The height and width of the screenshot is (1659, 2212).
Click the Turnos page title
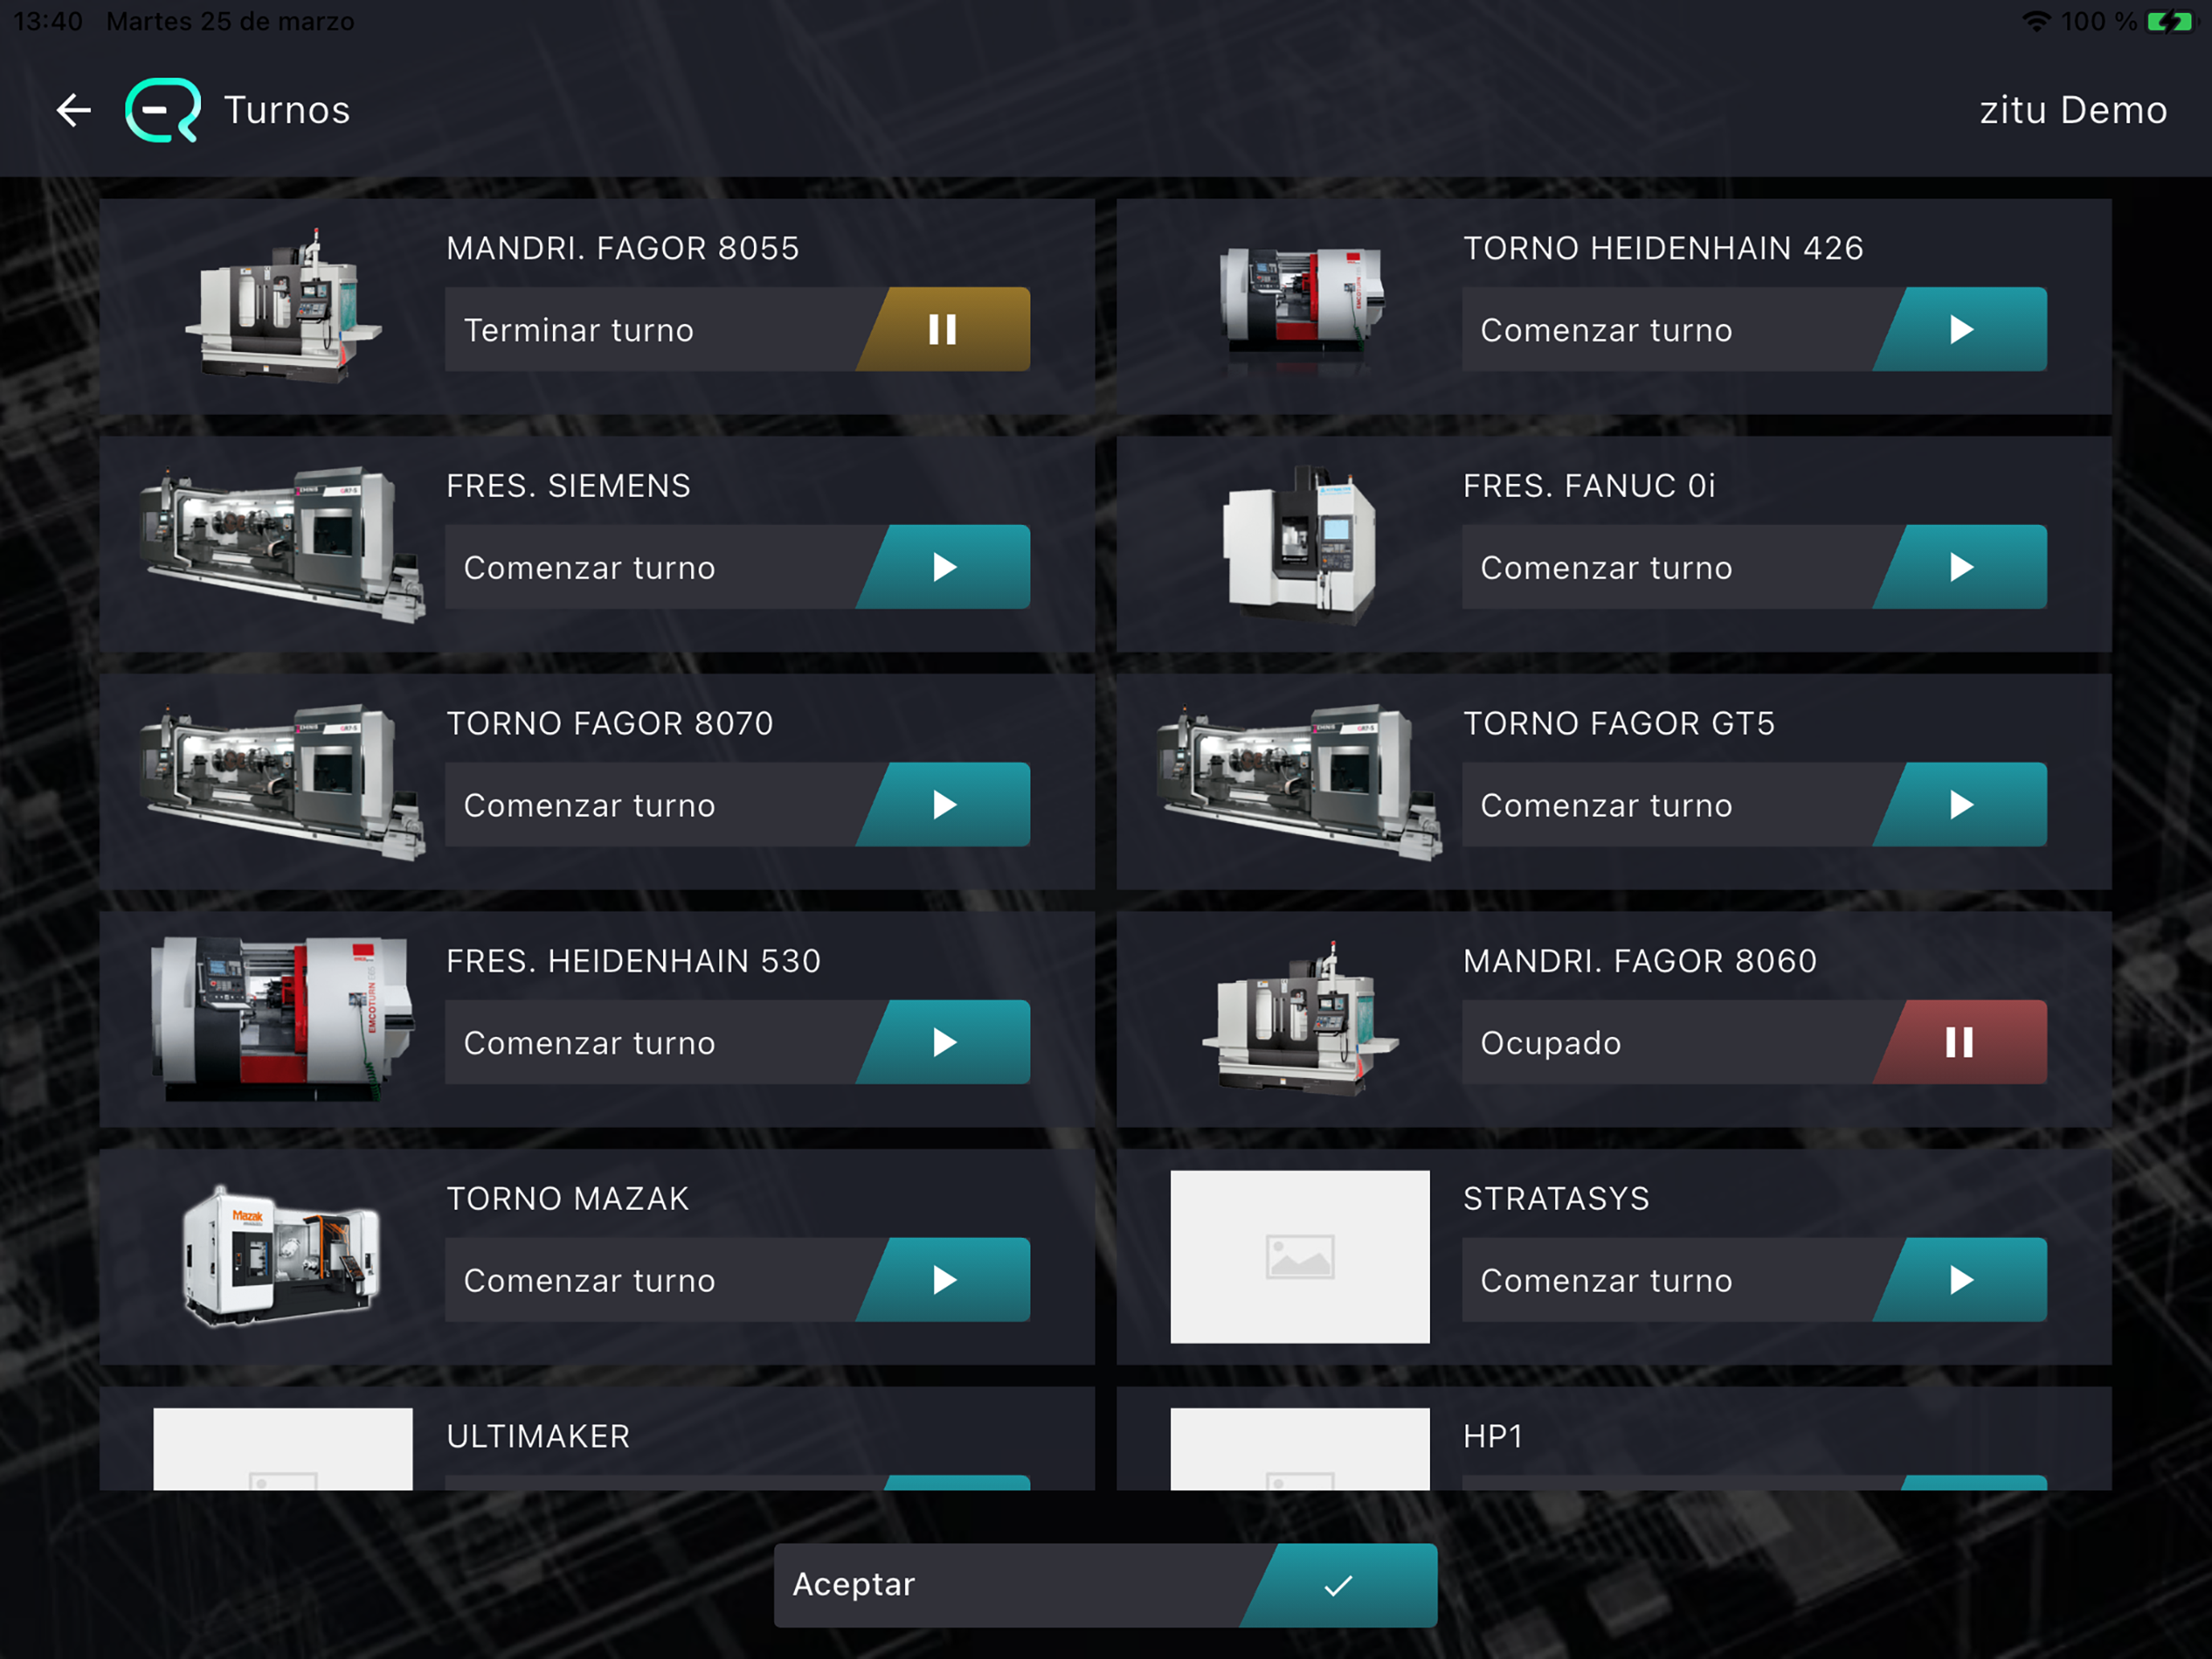[287, 110]
